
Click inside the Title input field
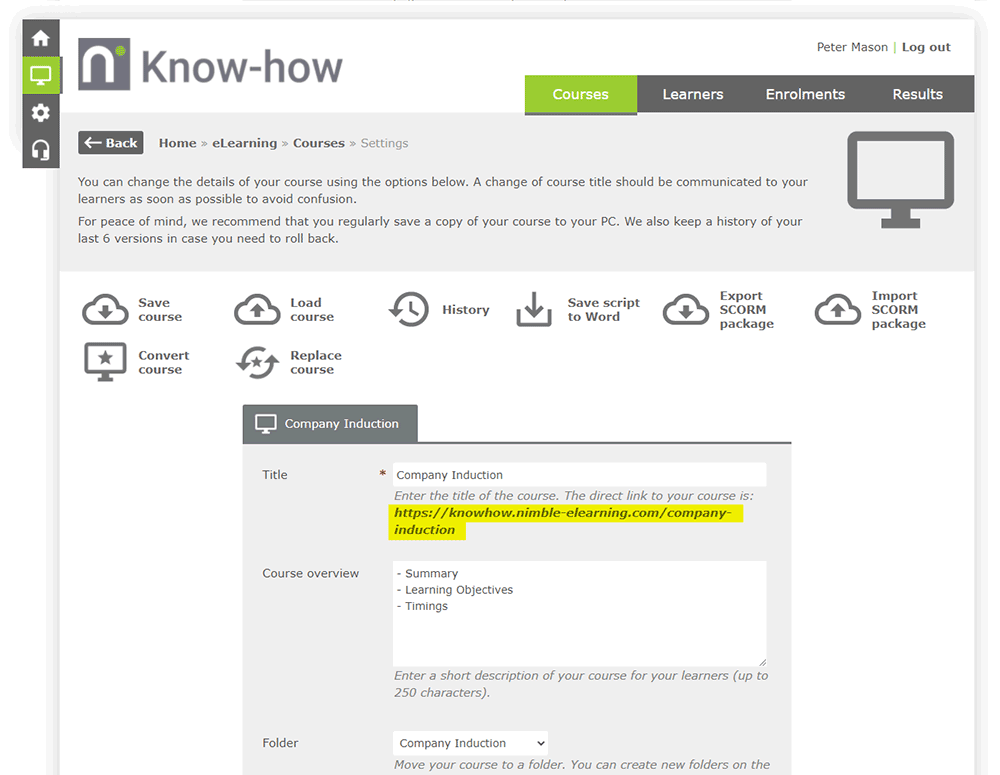580,474
